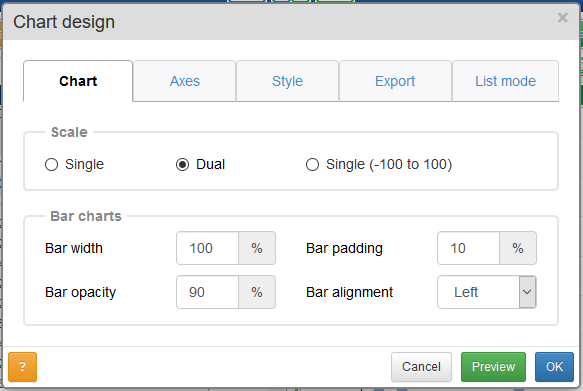
Task: Click the percent addon next to Bar width
Action: (x=257, y=248)
